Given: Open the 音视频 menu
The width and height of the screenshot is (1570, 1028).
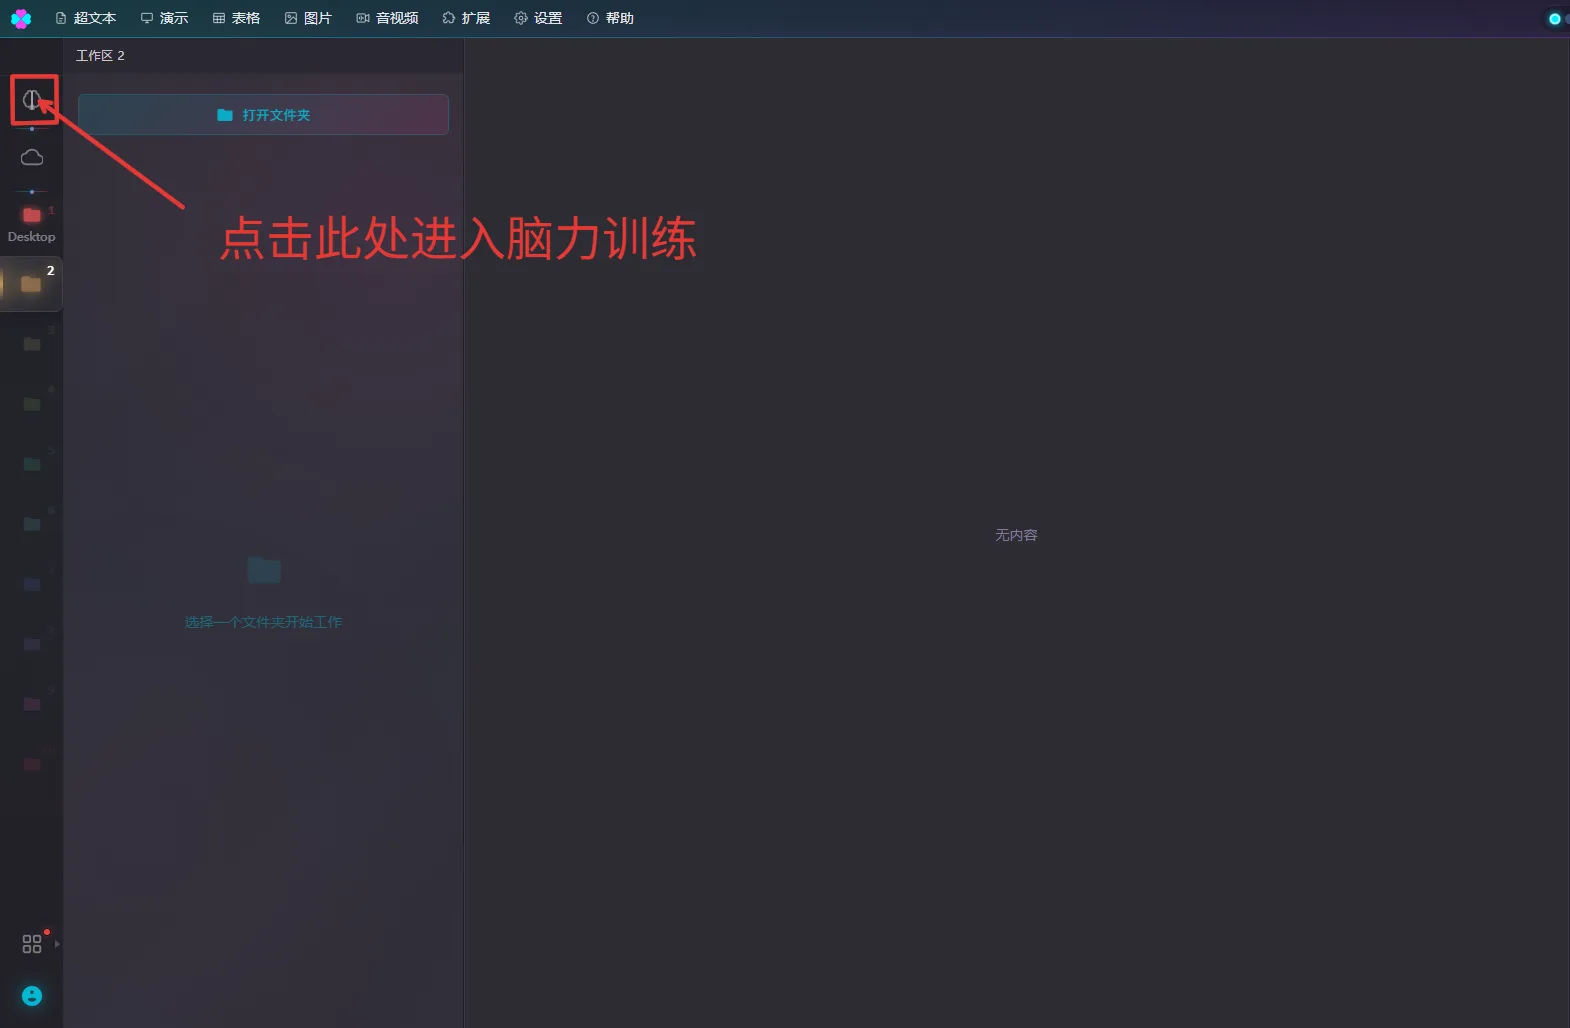Looking at the screenshot, I should pyautogui.click(x=387, y=18).
